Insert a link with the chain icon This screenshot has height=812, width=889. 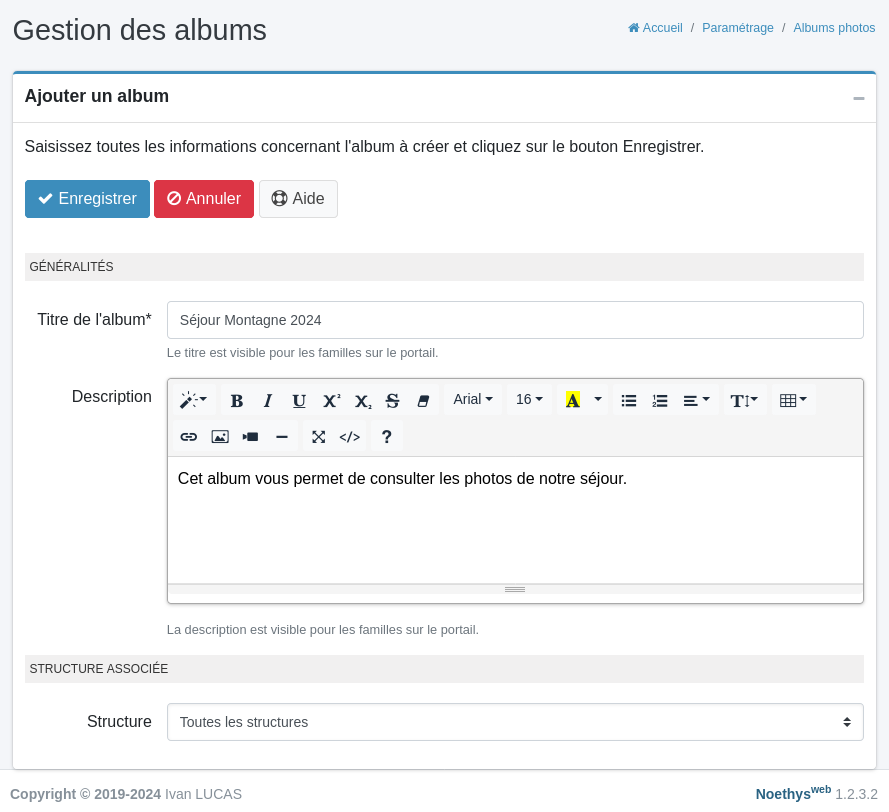(188, 437)
